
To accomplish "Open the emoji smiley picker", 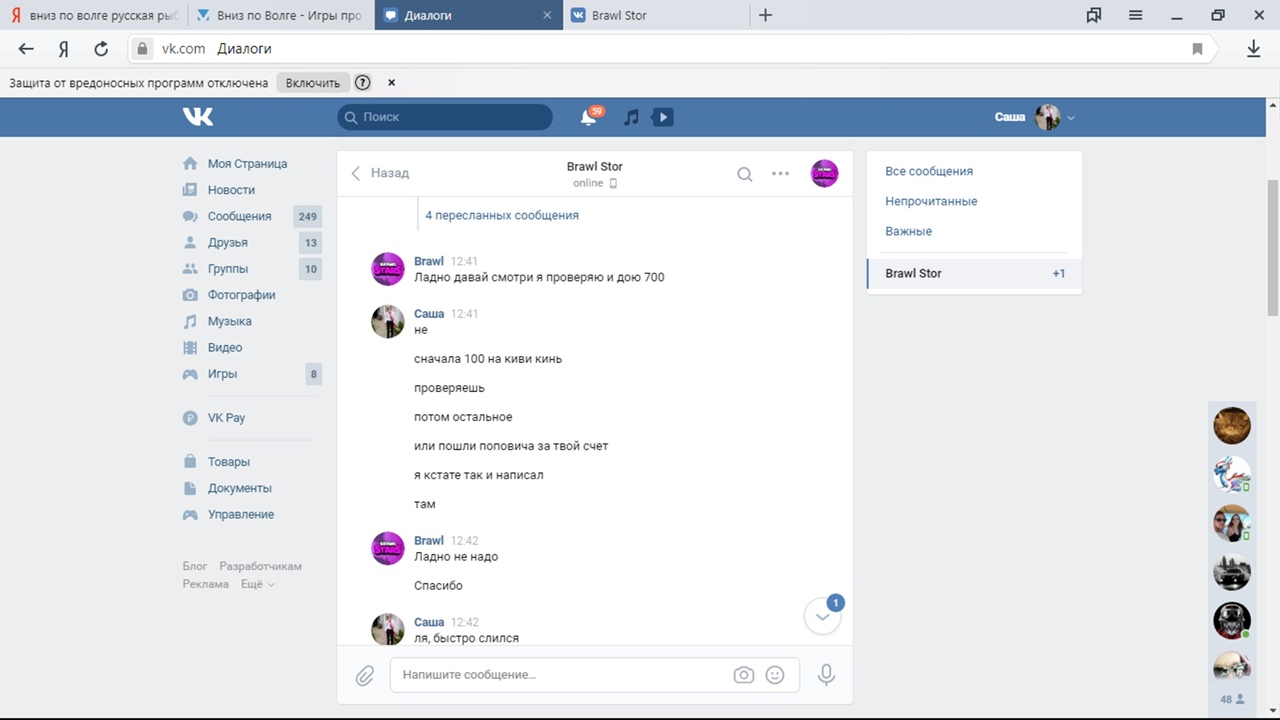I will 775,675.
